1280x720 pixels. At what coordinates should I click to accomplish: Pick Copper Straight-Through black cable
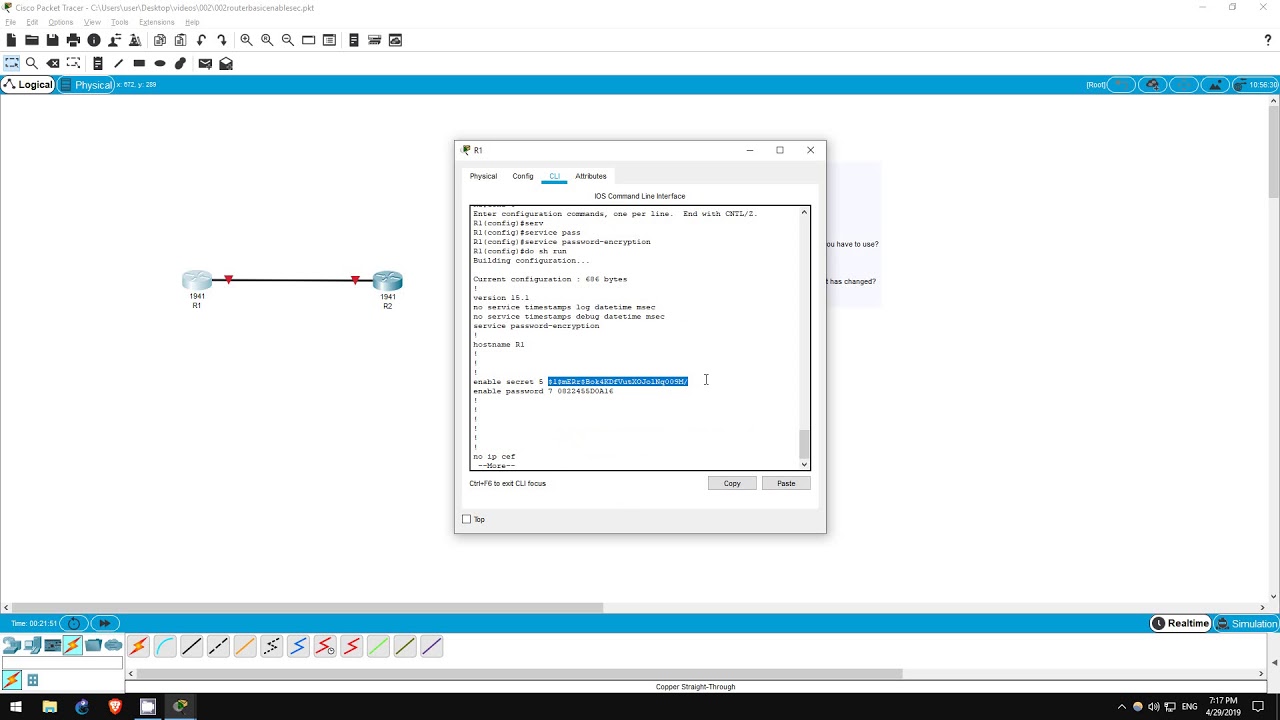(191, 647)
